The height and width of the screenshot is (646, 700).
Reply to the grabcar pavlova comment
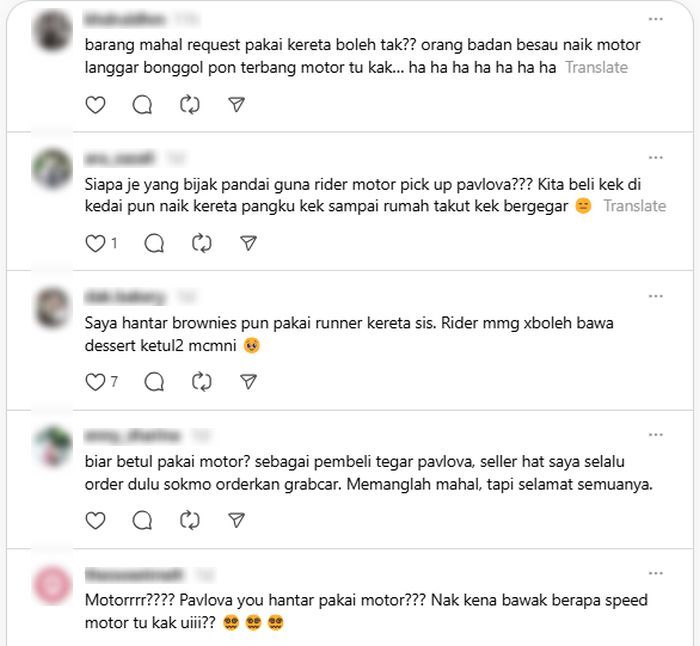(142, 521)
